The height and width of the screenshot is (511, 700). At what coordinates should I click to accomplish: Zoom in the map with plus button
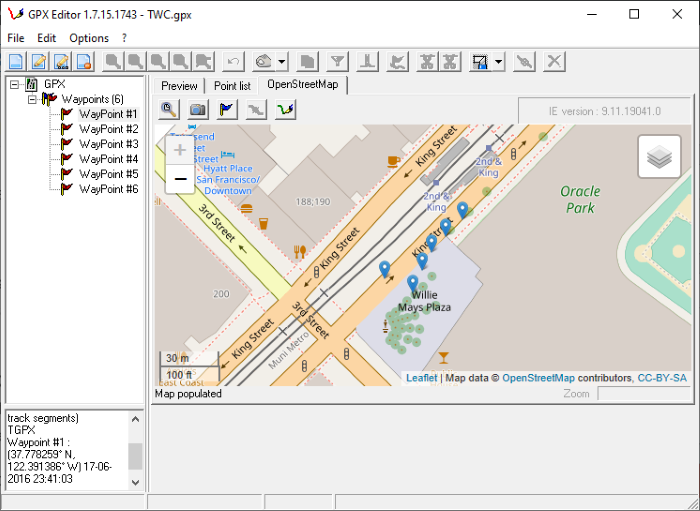(180, 150)
